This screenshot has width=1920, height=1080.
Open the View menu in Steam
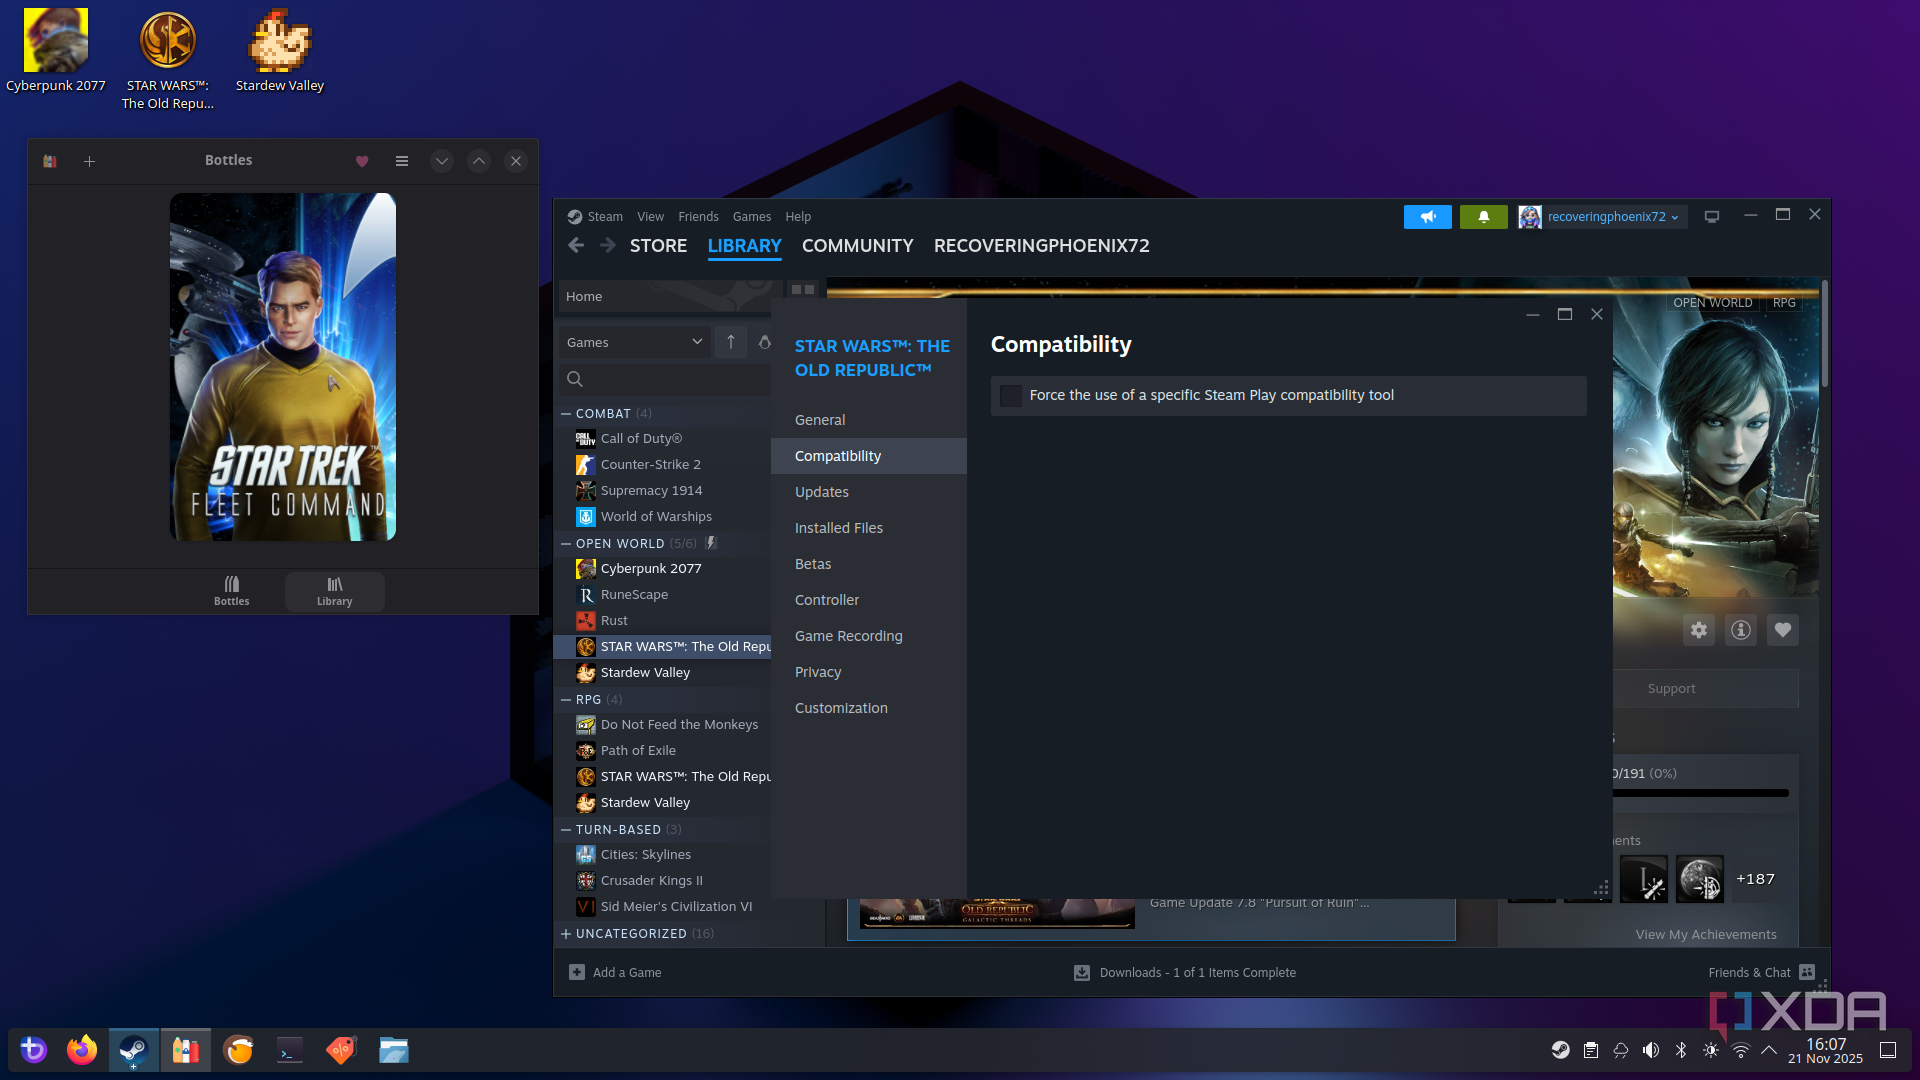click(x=650, y=216)
